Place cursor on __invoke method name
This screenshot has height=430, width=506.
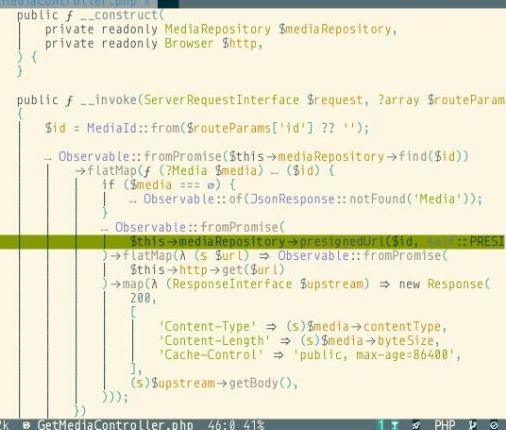click(108, 100)
